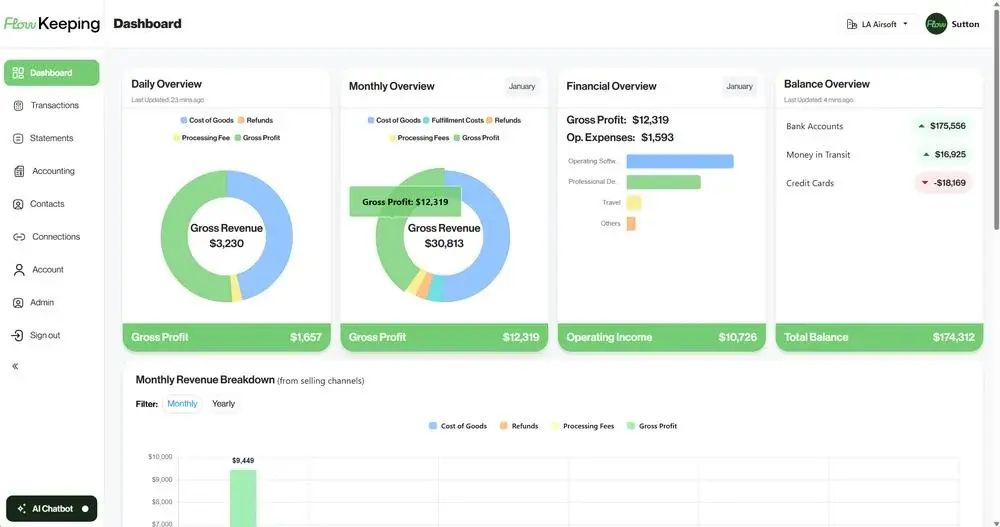Select the Monthly filter option
This screenshot has width=1000, height=527.
(182, 404)
